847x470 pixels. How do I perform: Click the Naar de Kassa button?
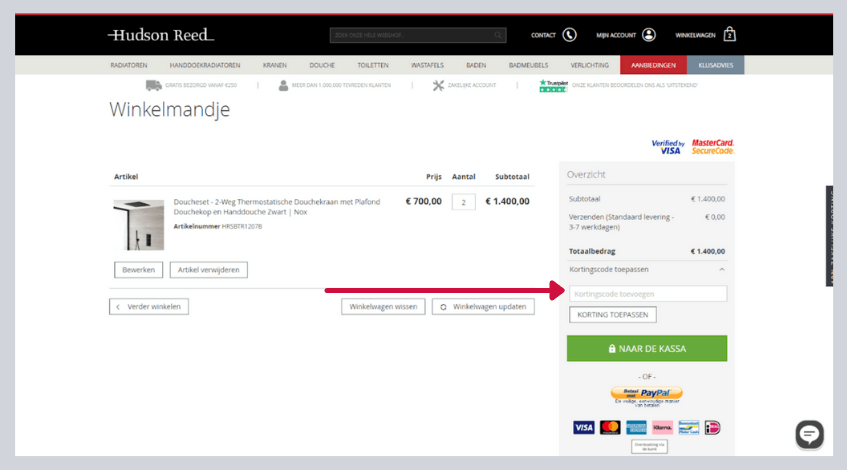tap(646, 348)
